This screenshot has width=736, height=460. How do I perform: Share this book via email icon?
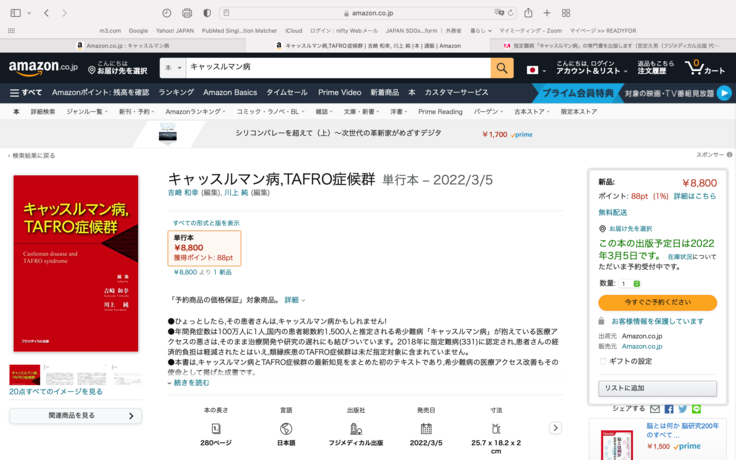655,409
